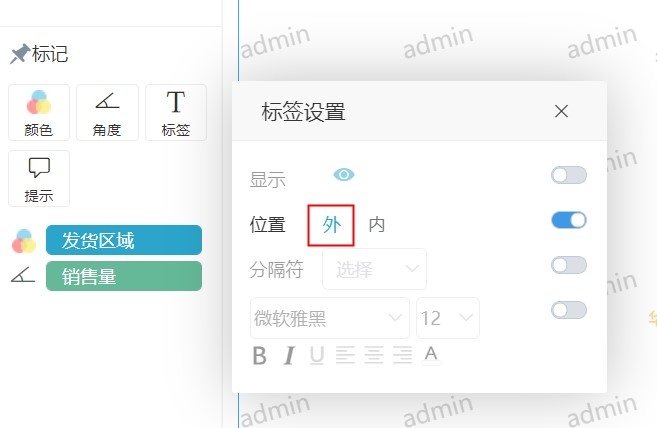The width and height of the screenshot is (657, 428).
Task: Select the 销售量 field pill
Action: point(124,276)
